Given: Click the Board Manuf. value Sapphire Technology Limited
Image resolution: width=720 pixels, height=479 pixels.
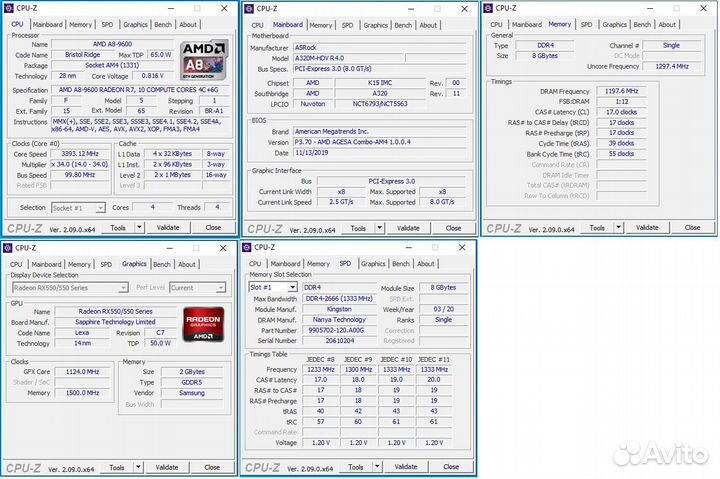Looking at the screenshot, I should 115,322.
